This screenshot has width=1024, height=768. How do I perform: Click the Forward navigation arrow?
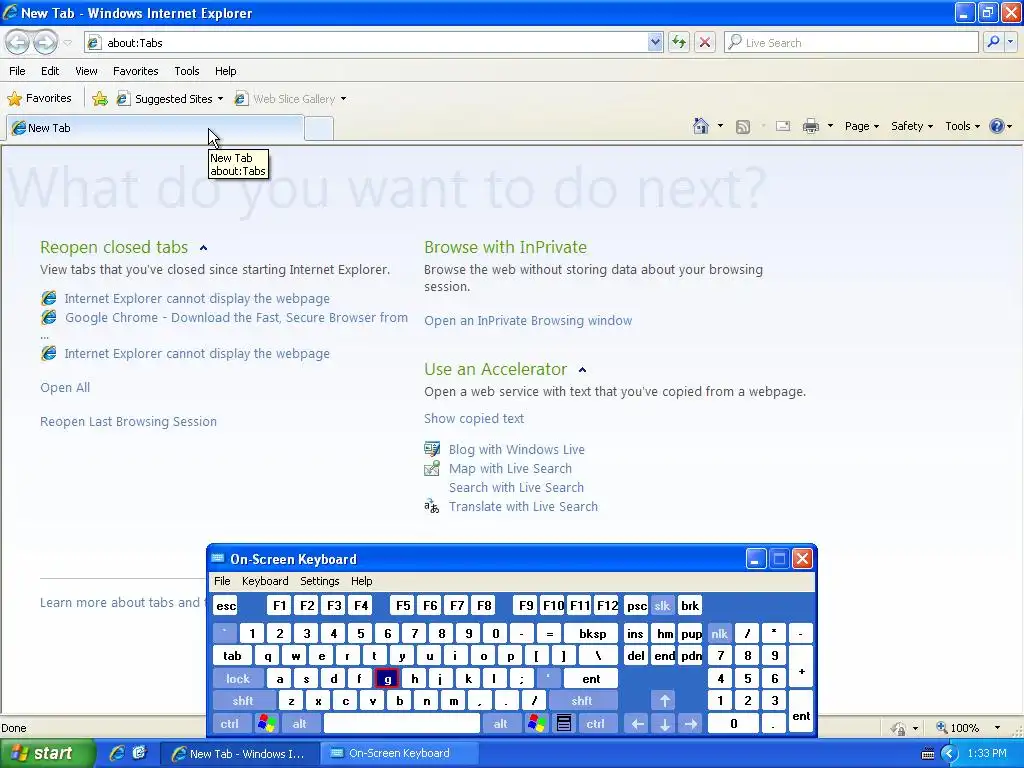[x=44, y=42]
